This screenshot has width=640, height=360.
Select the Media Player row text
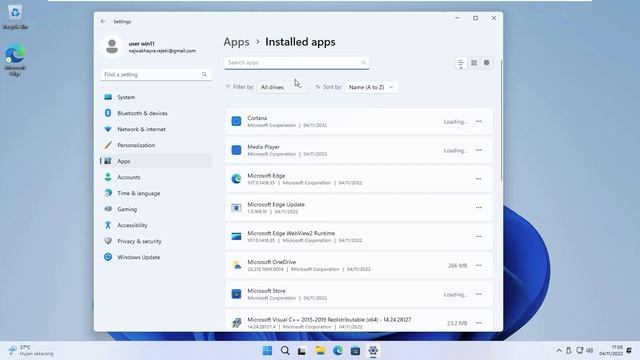pyautogui.click(x=263, y=147)
